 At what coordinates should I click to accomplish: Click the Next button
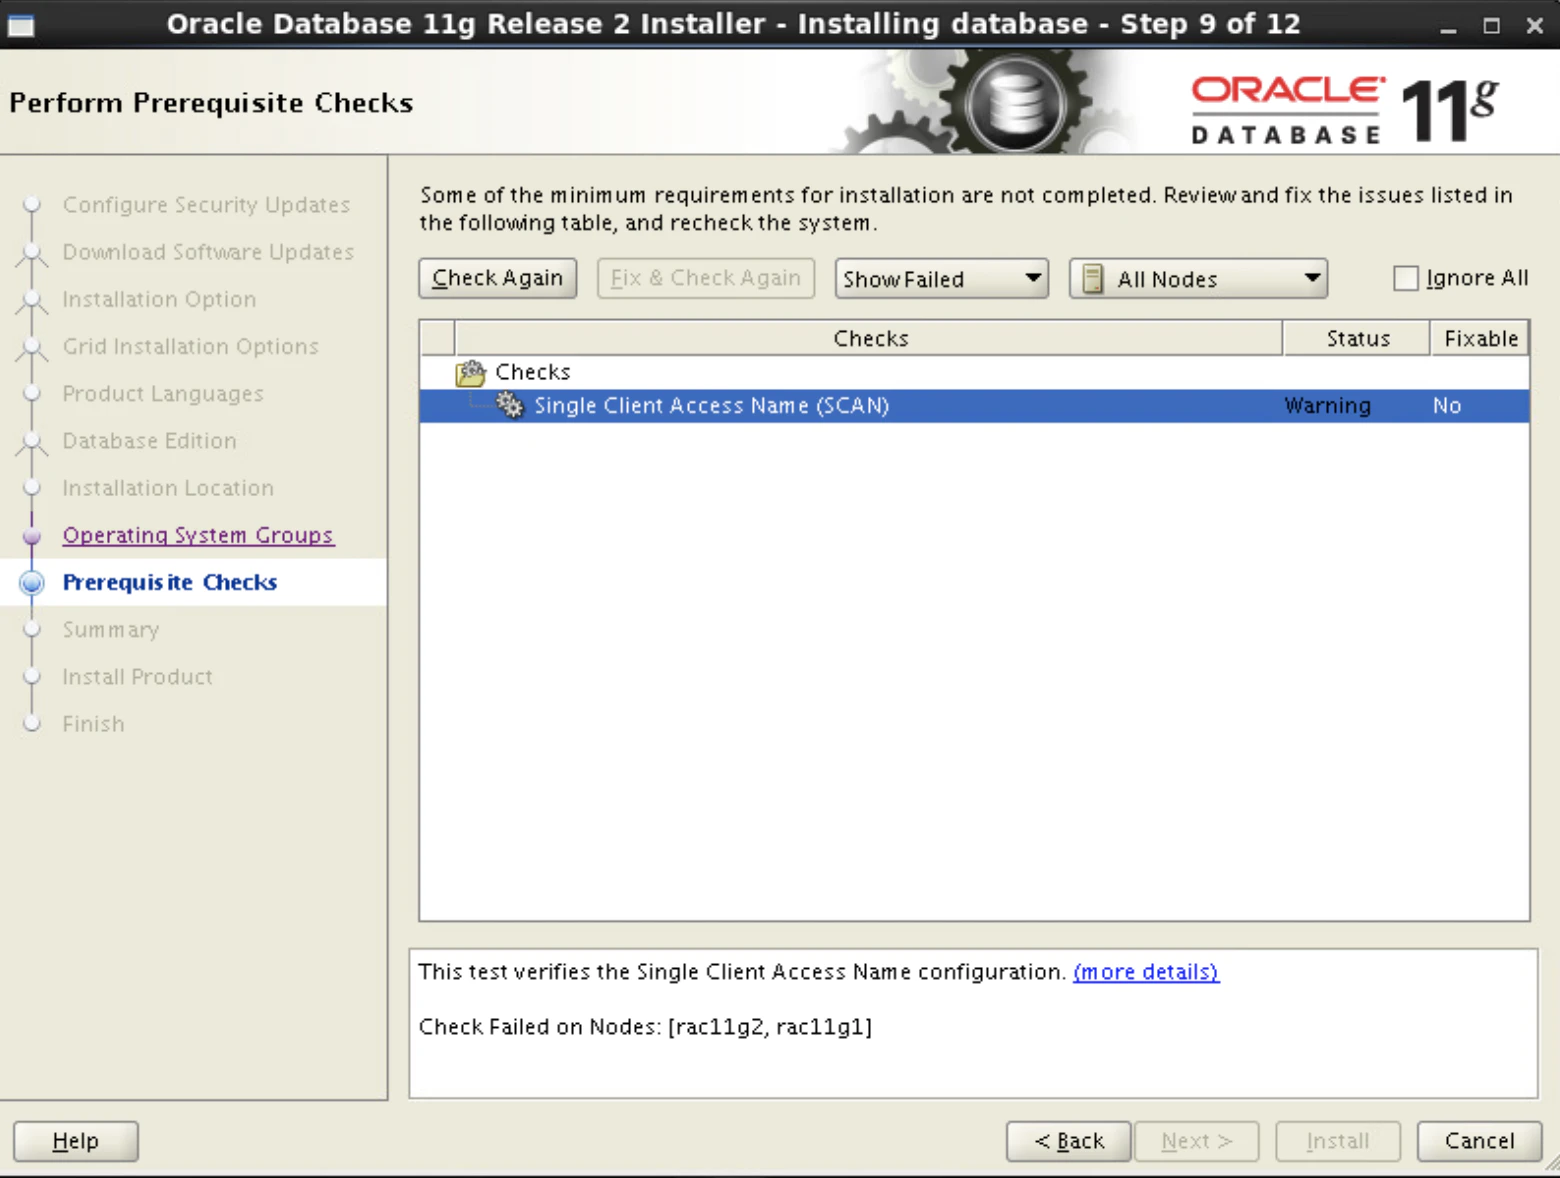1197,1141
